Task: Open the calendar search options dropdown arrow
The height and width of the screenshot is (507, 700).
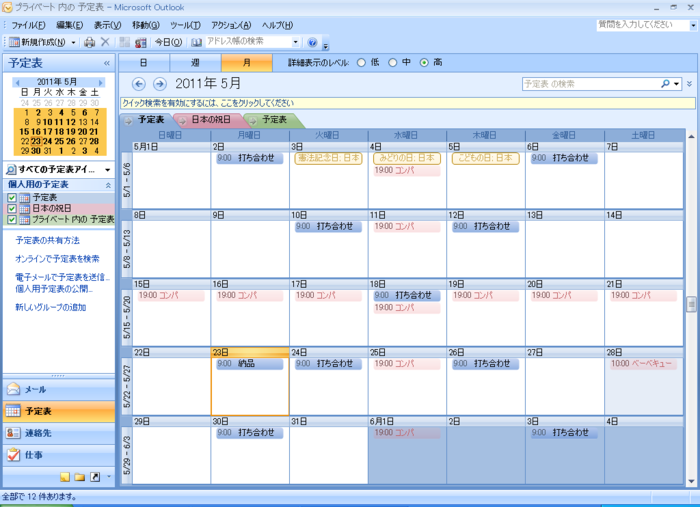Action: click(677, 84)
